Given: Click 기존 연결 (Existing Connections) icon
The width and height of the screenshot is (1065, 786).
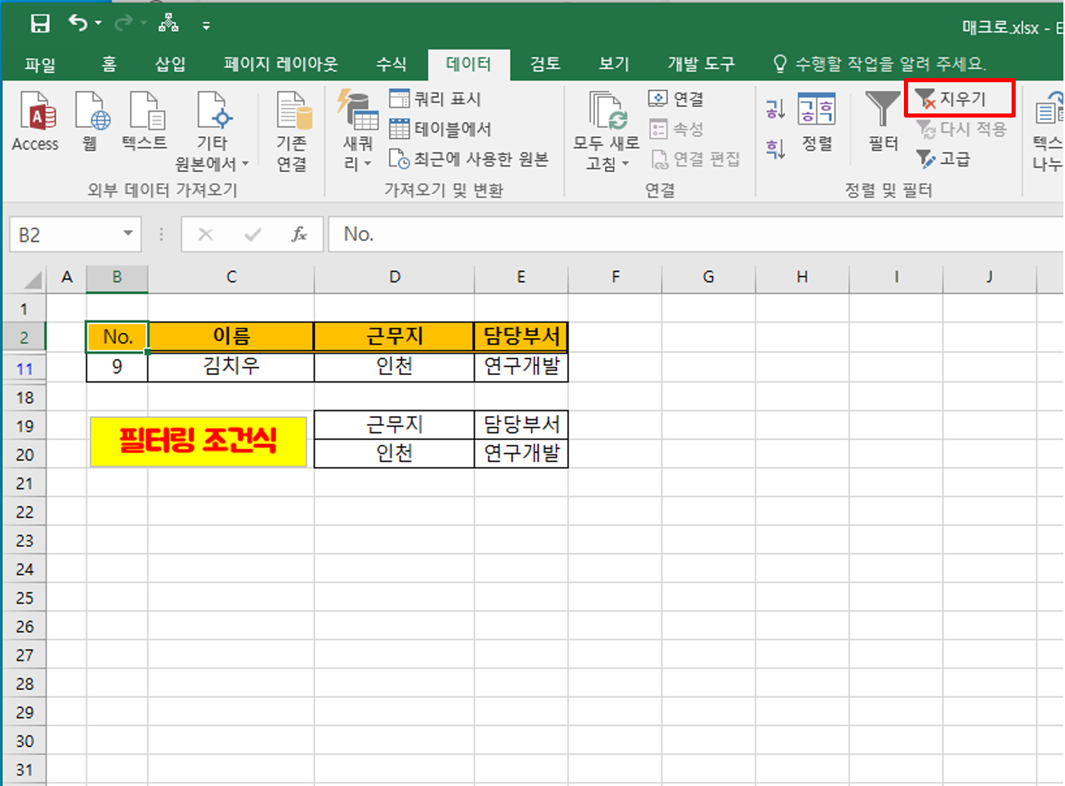Looking at the screenshot, I should click(292, 131).
